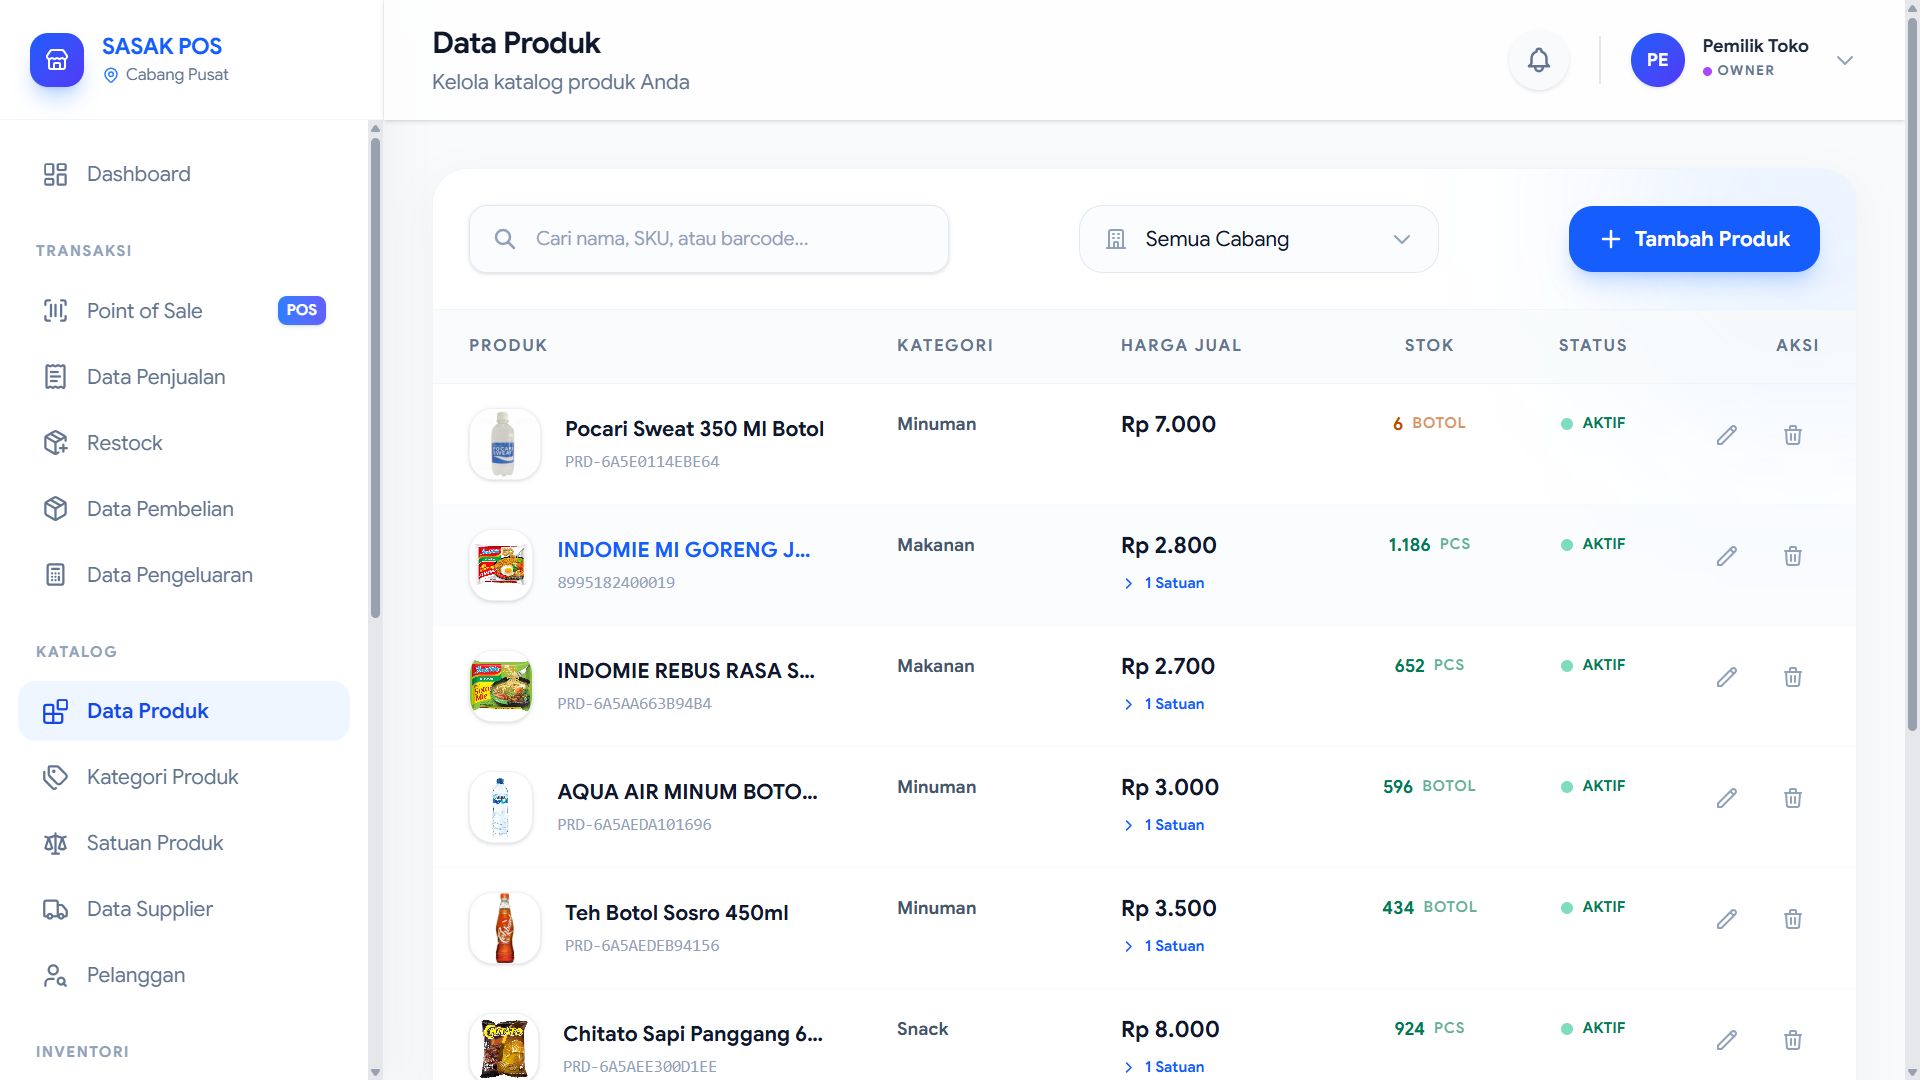Click the Dashboard grid icon

pos(55,174)
